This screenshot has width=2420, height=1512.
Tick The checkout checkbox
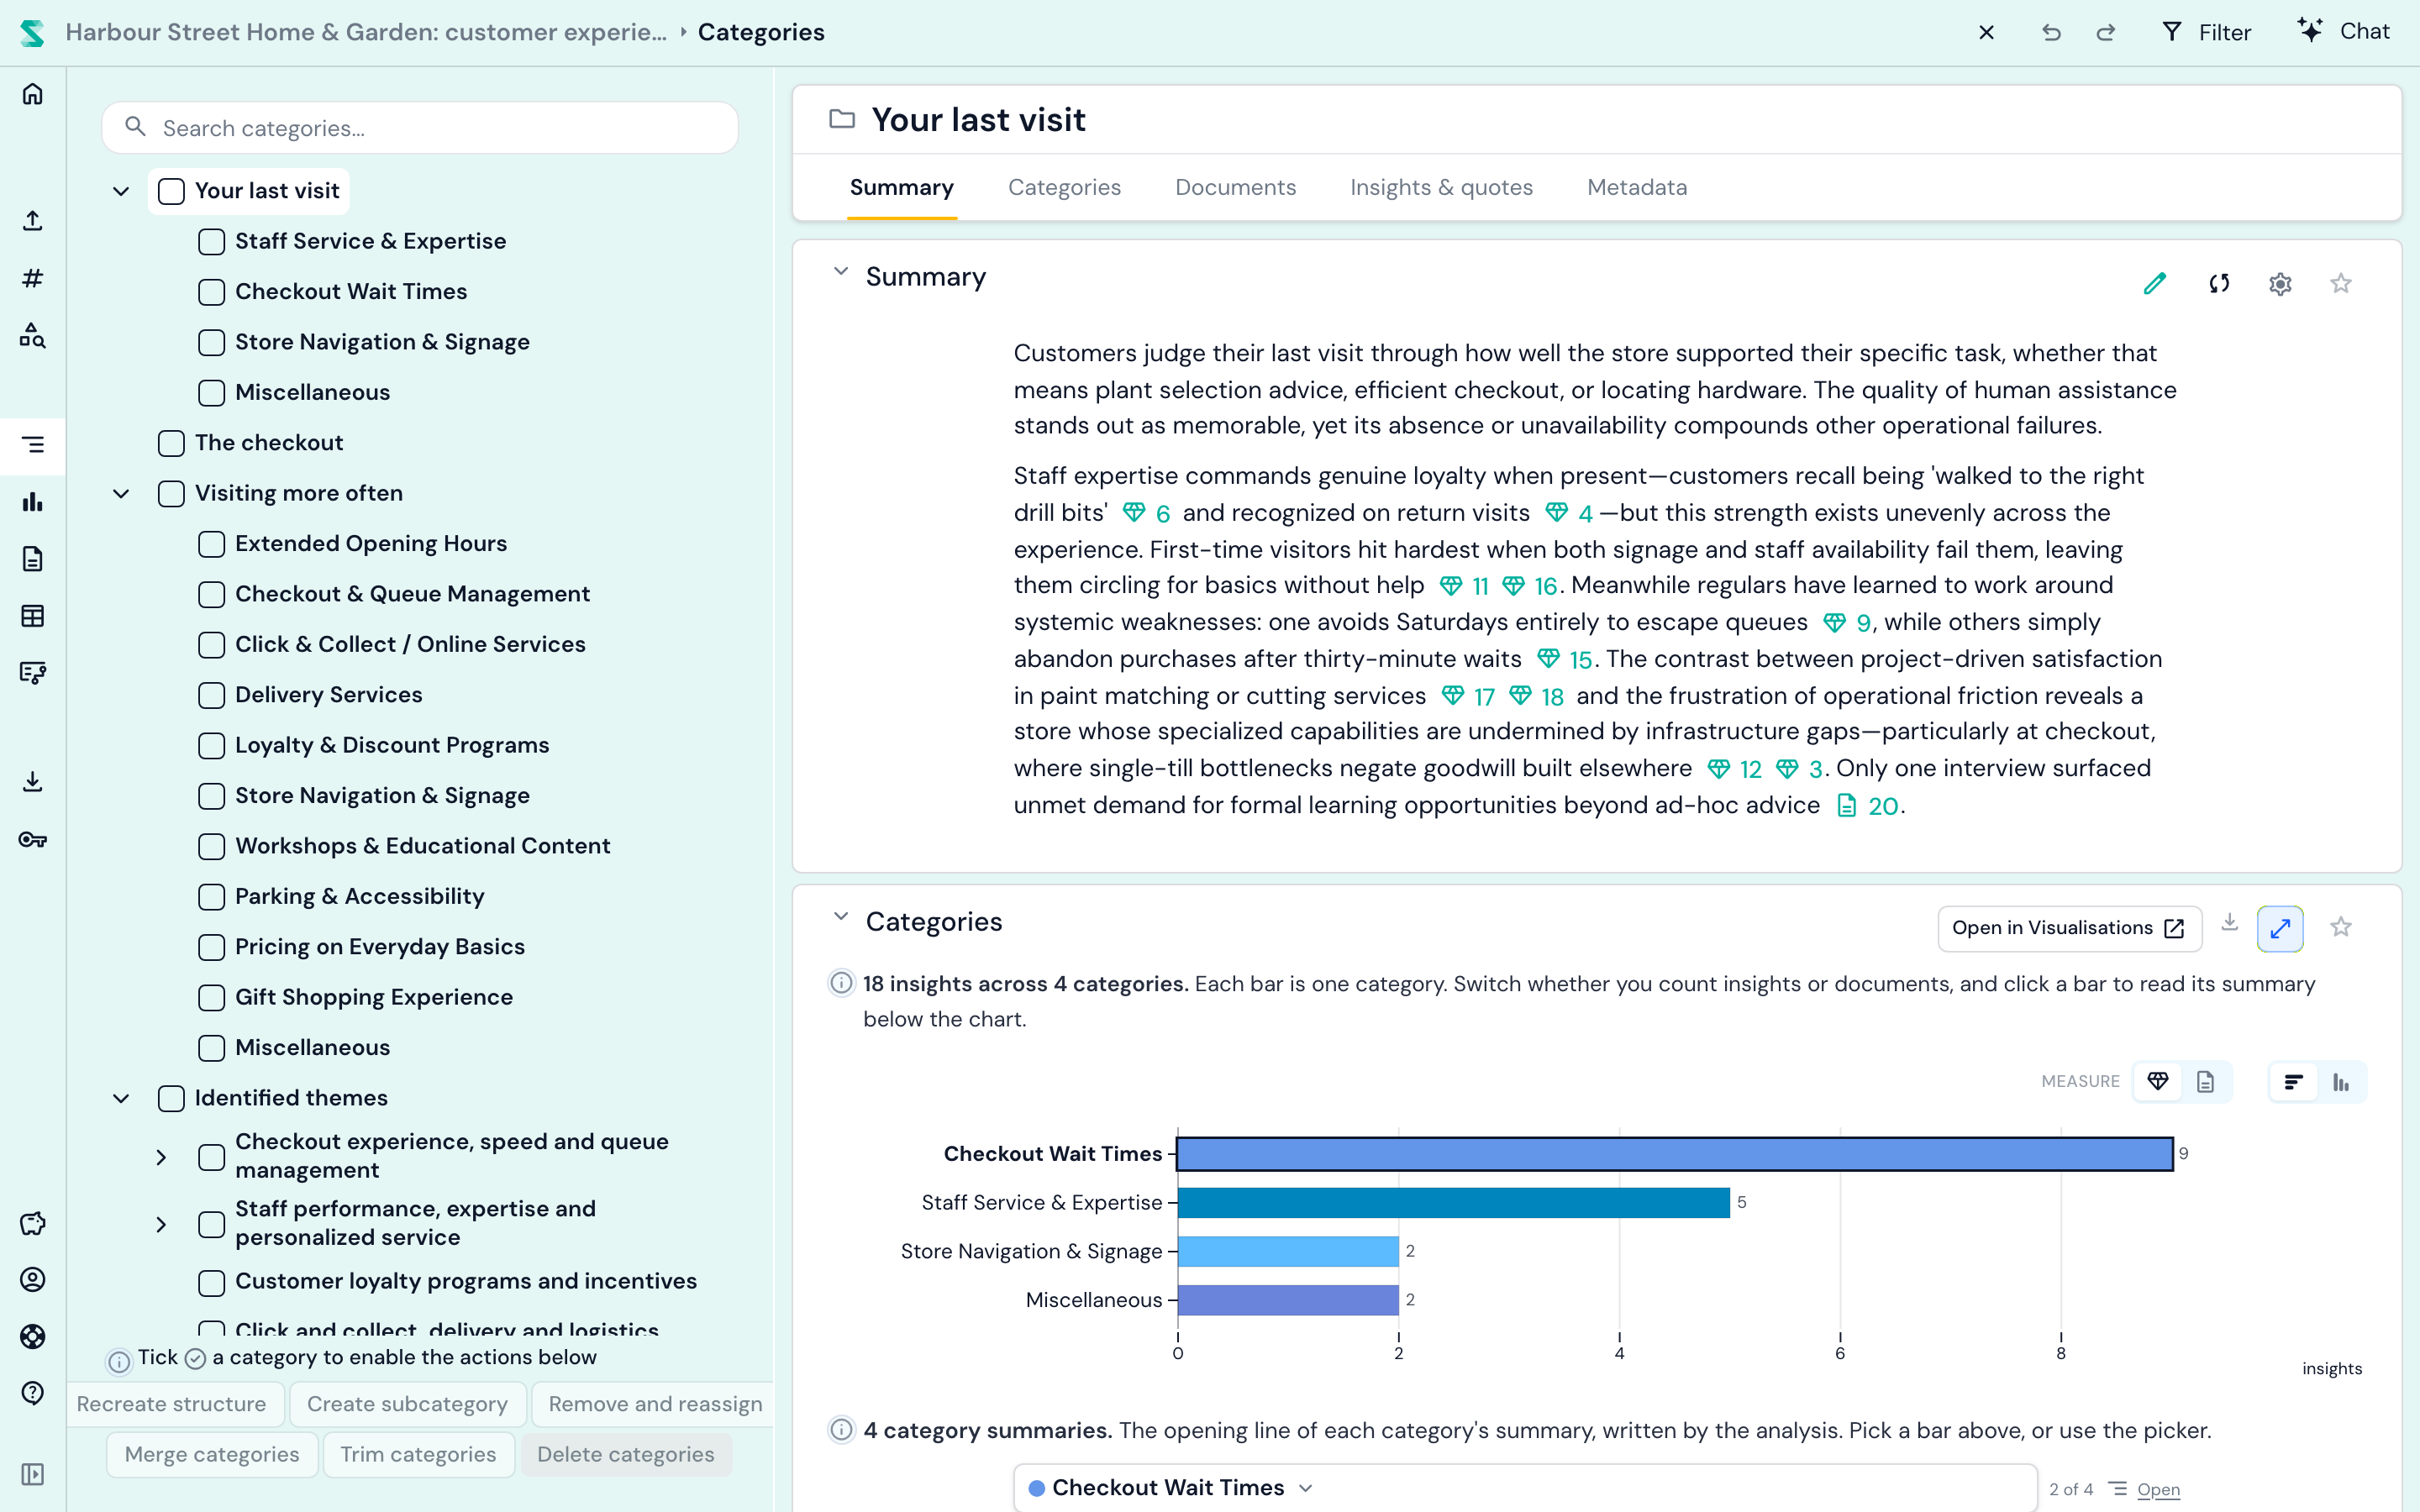171,443
